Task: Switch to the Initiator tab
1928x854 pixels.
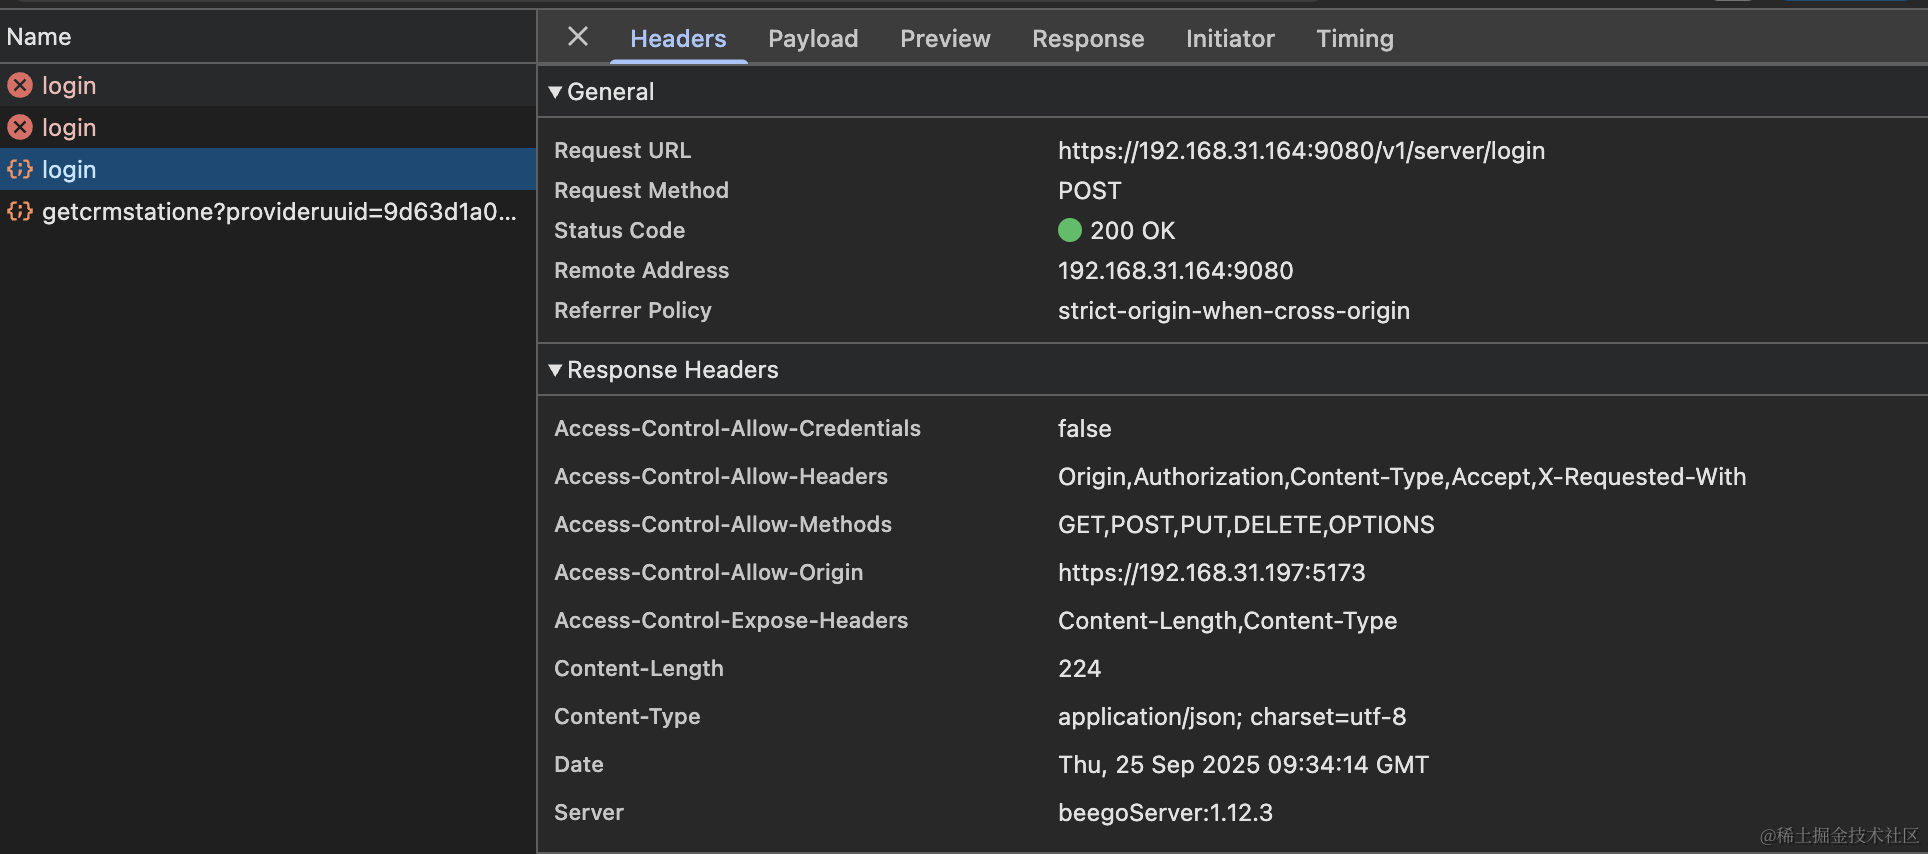Action: pos(1229,39)
